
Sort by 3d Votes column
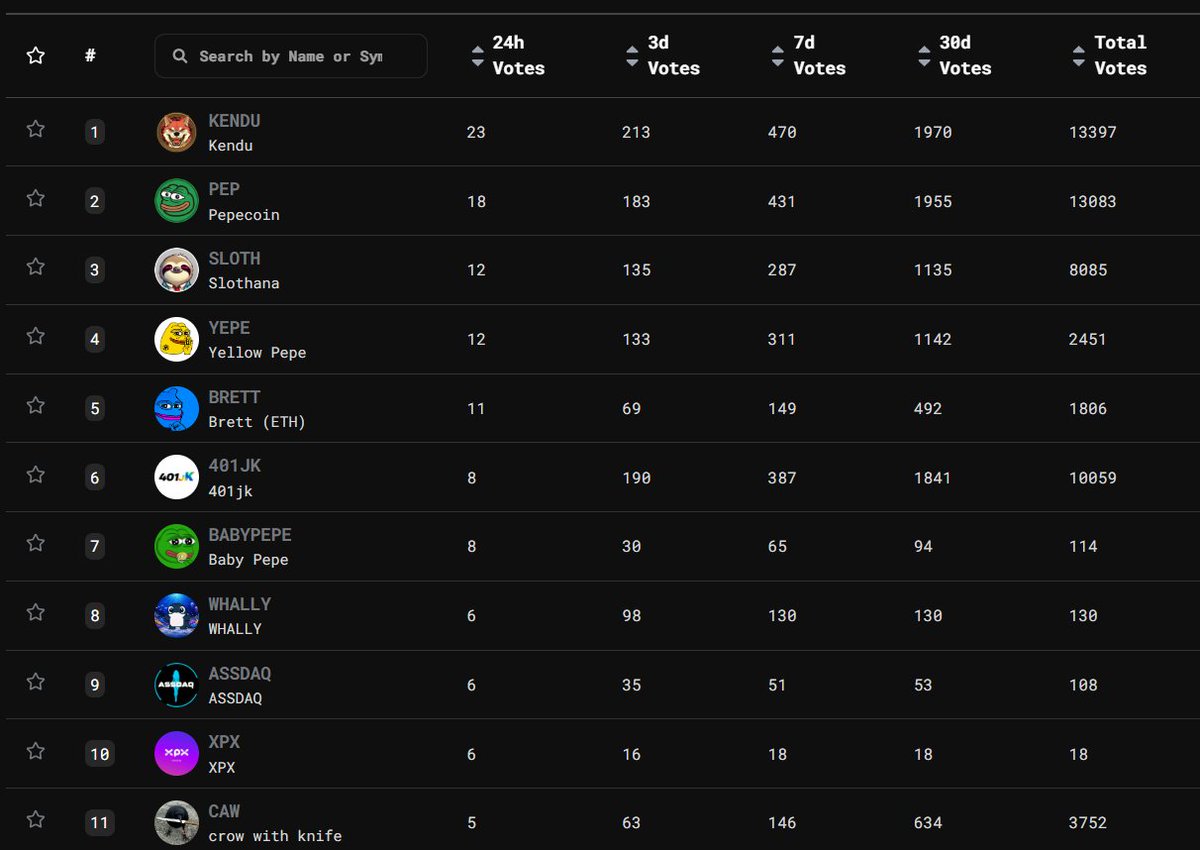pyautogui.click(x=663, y=56)
